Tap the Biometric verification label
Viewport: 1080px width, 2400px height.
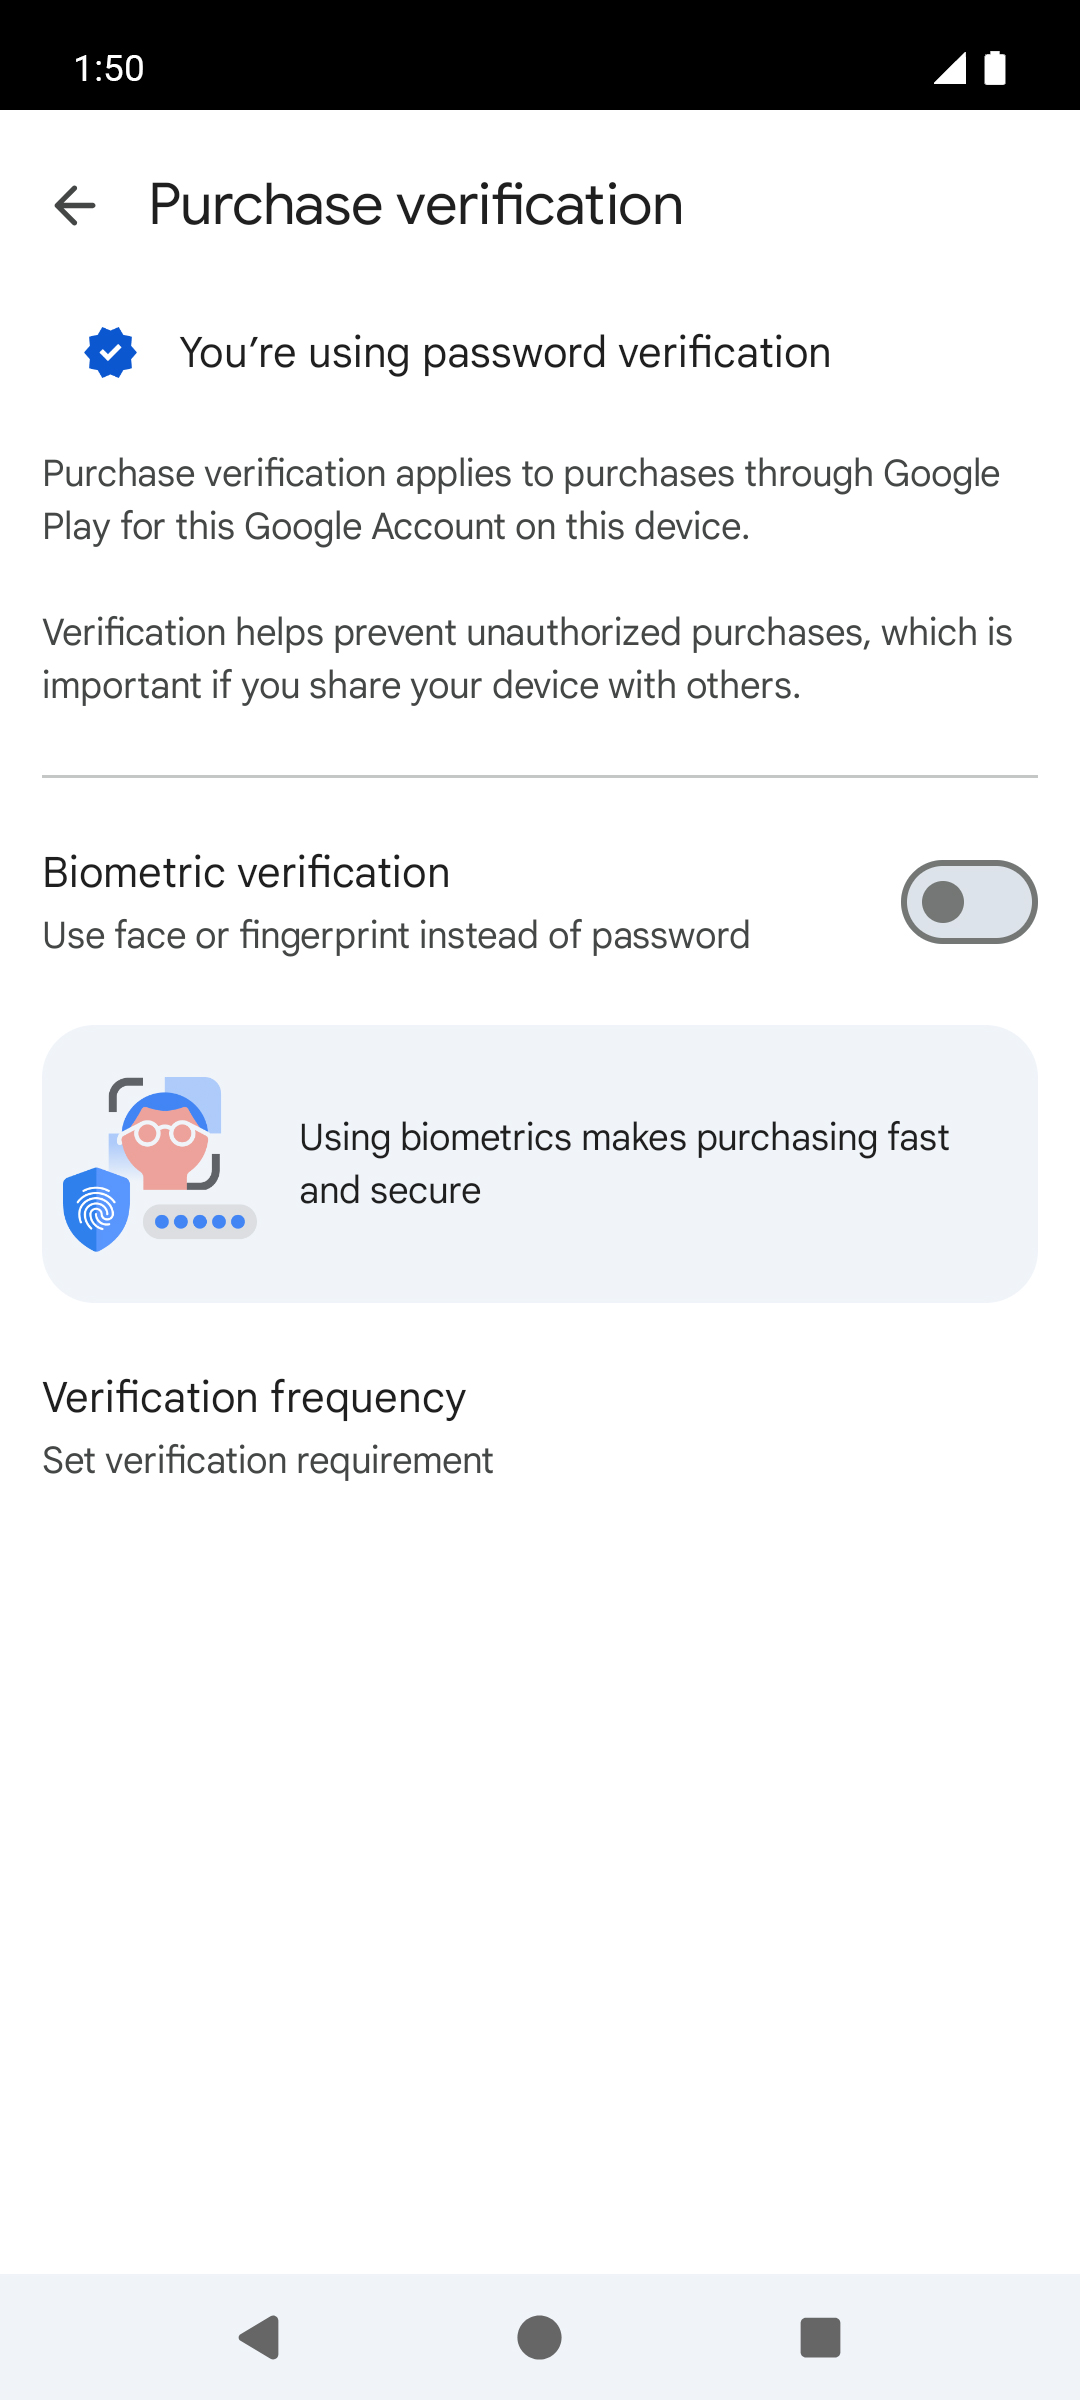(246, 873)
